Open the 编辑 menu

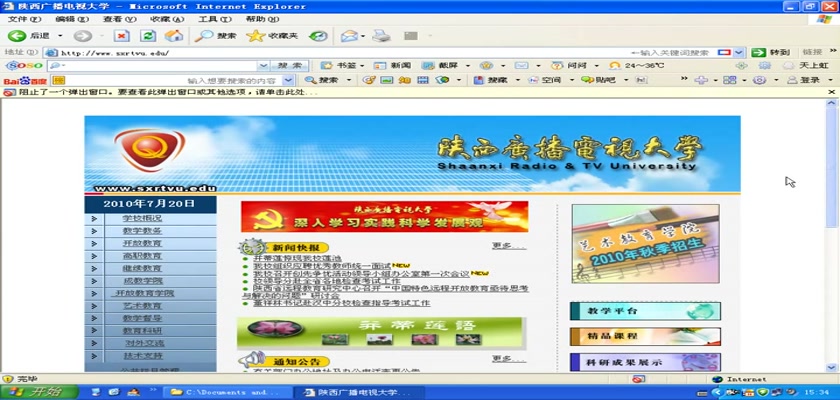coord(72,19)
